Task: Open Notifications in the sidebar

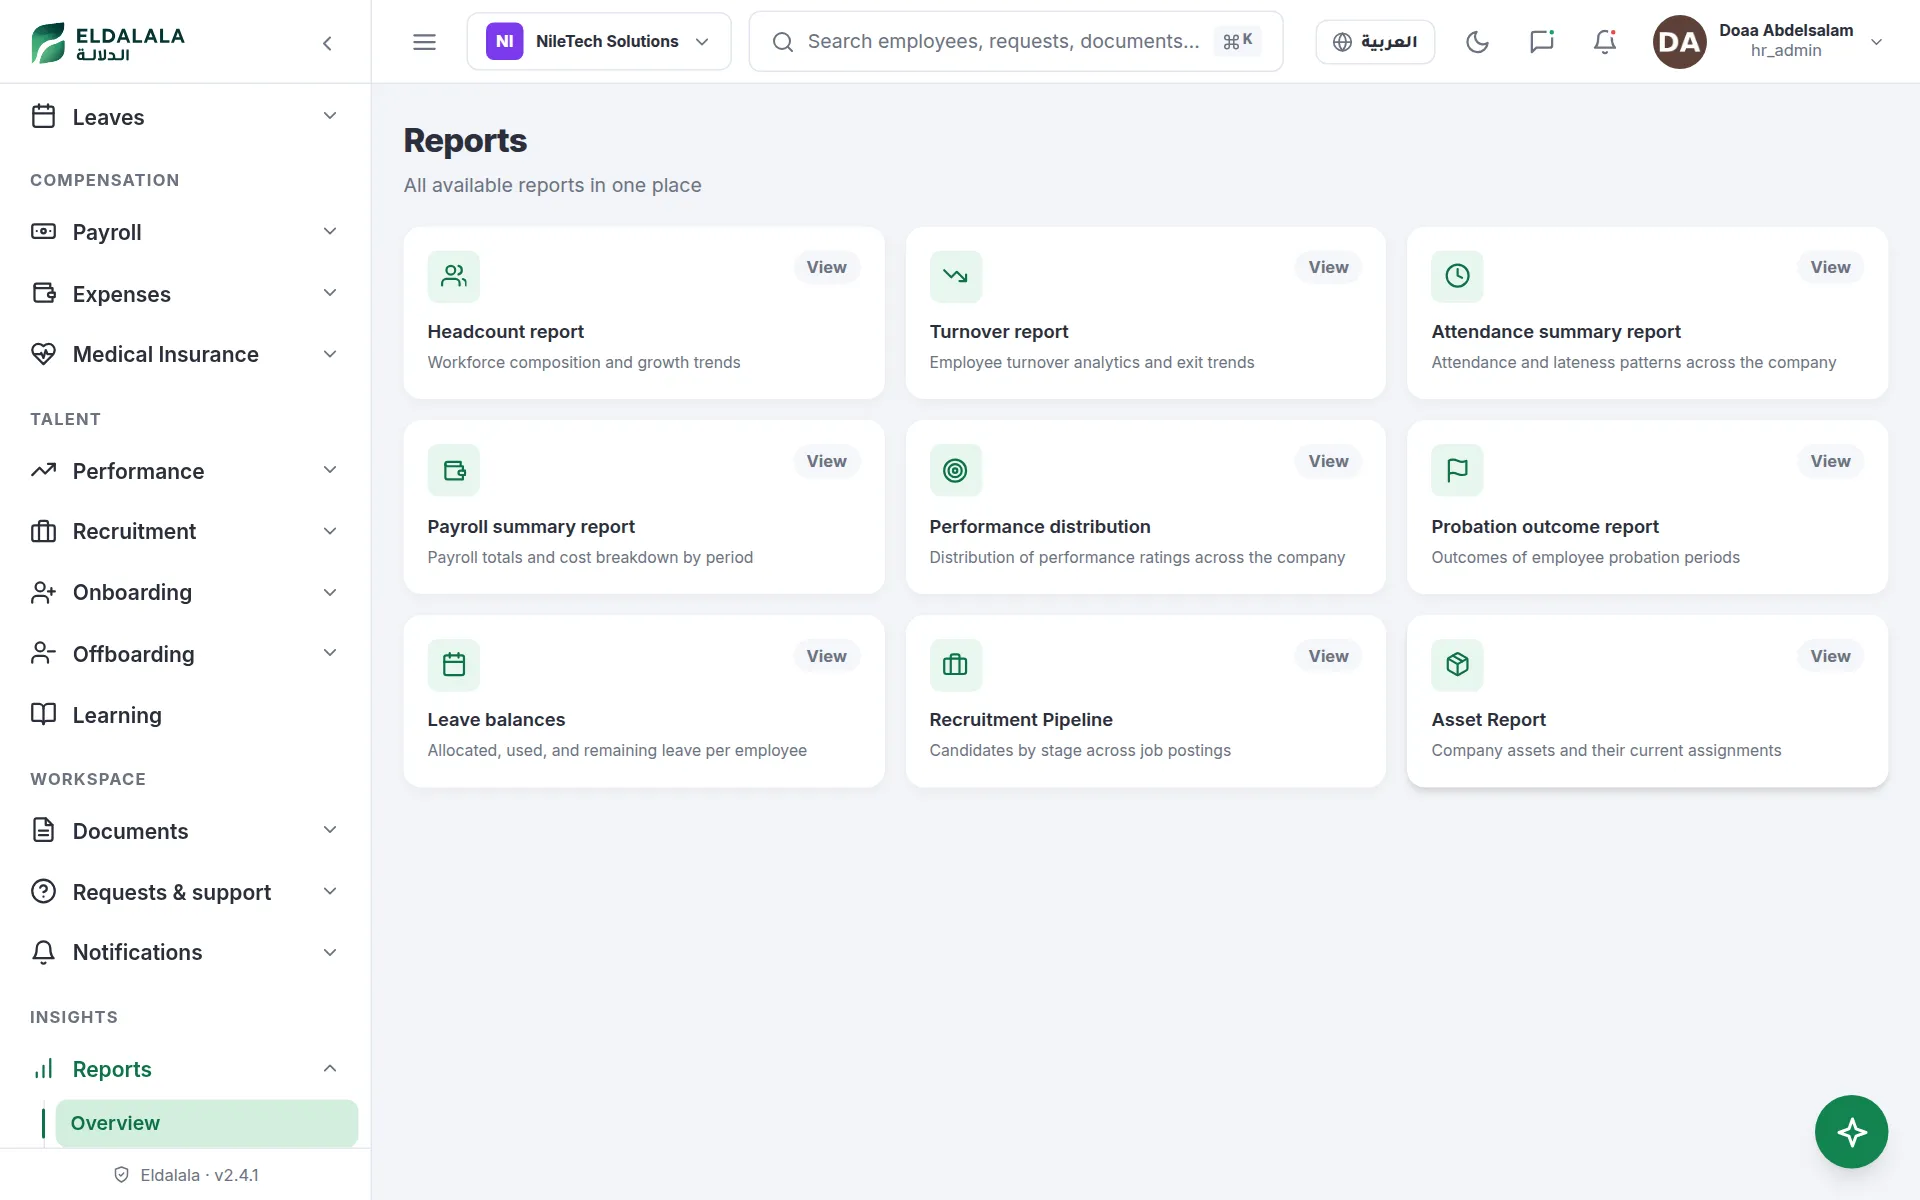Action: (x=185, y=952)
